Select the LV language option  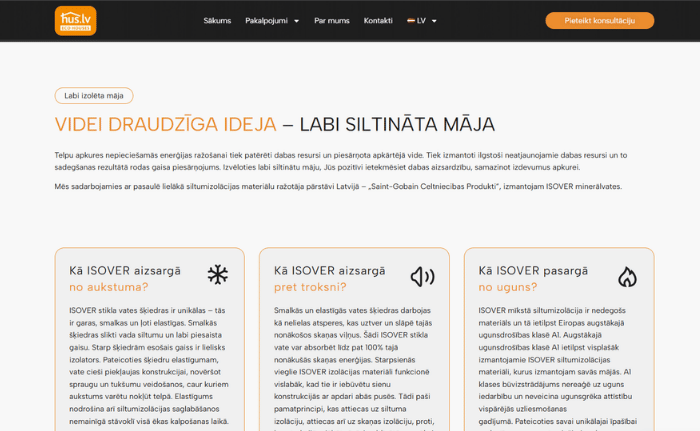(x=421, y=21)
